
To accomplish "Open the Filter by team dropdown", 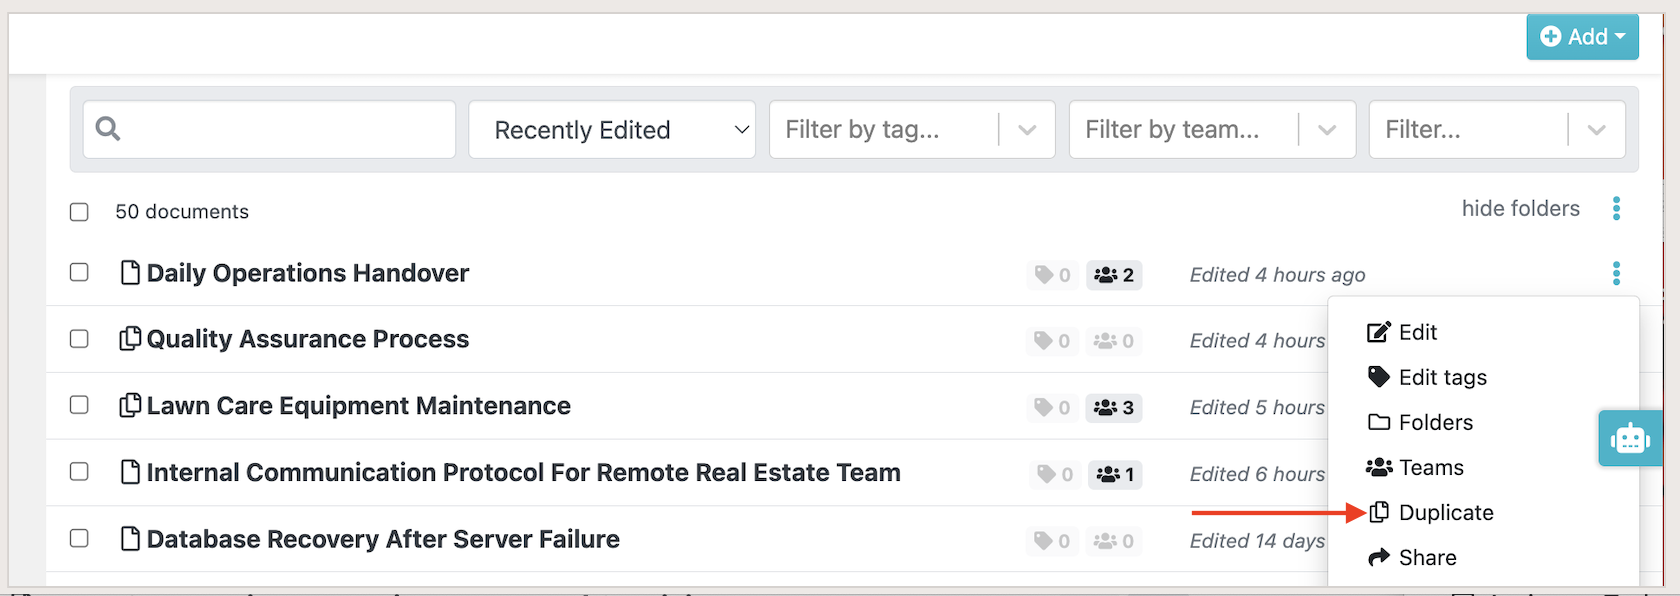I will tap(1212, 129).
